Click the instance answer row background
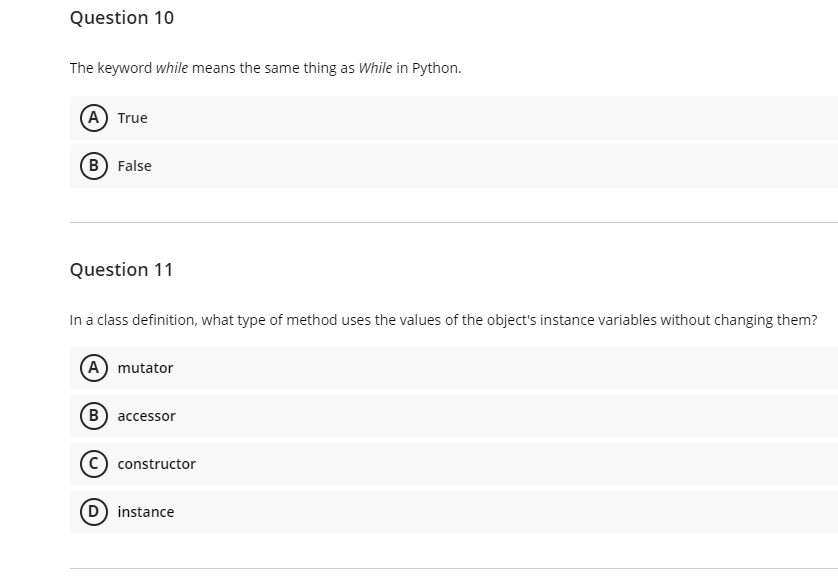The image size is (838, 584). [450, 512]
